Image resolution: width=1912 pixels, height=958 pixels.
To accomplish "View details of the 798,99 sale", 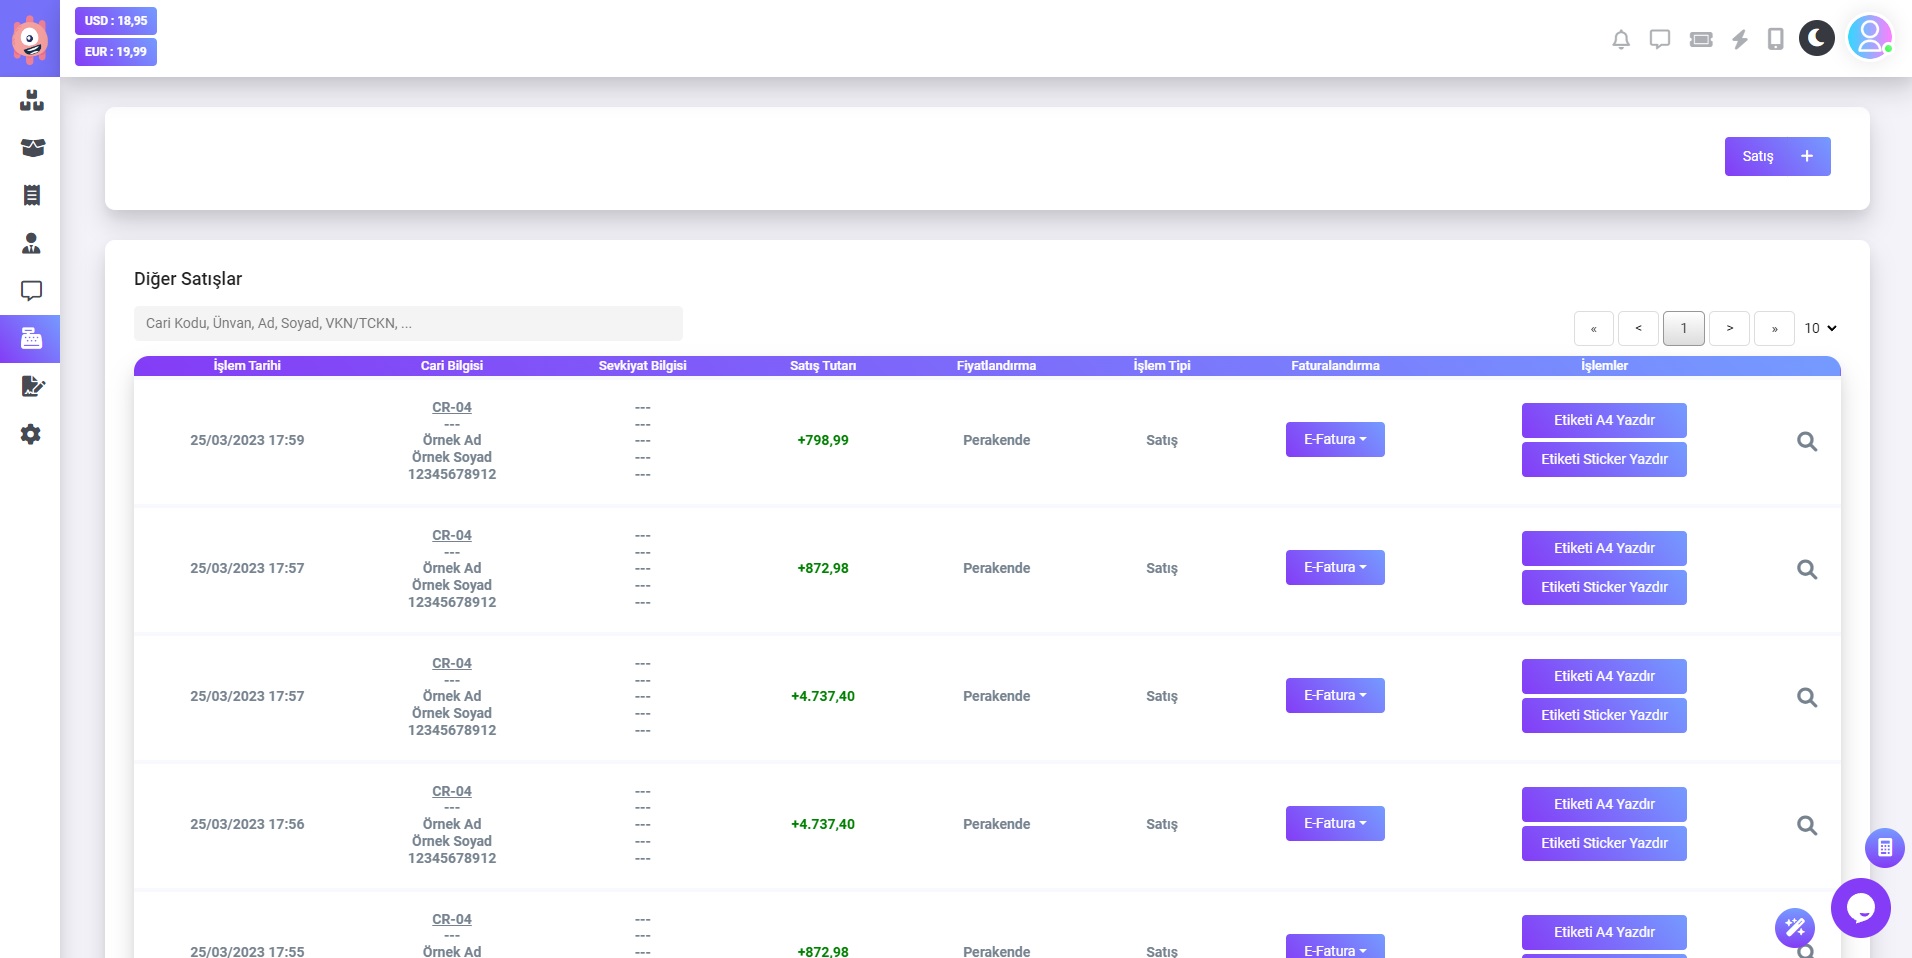I will coord(1806,441).
